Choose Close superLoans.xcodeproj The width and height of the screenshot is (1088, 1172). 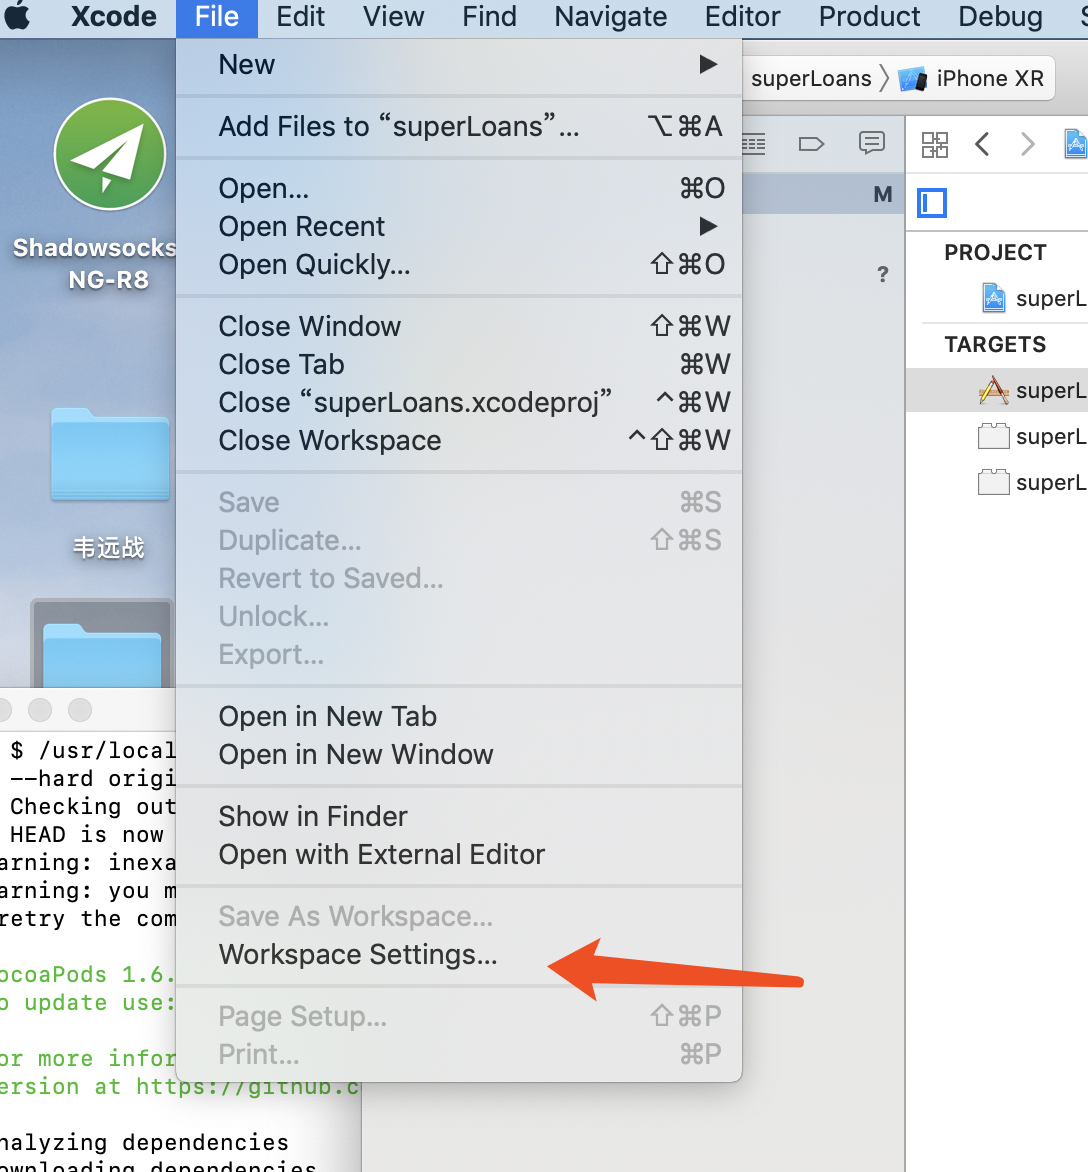coord(459,403)
